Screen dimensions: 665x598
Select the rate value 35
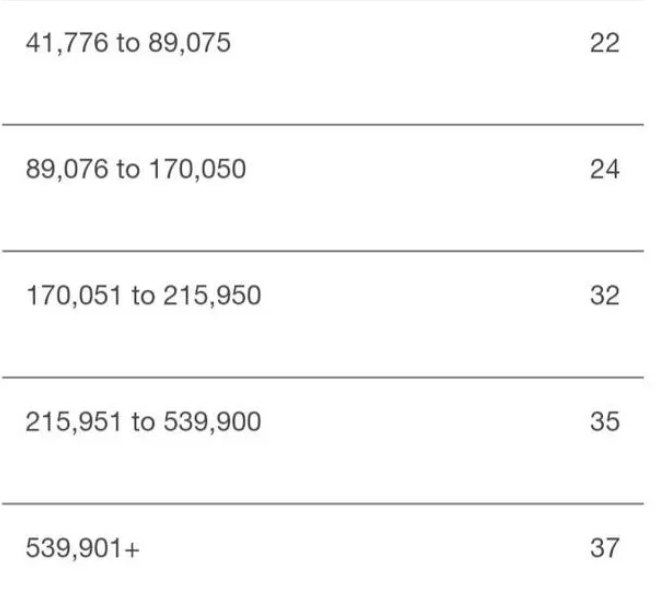pos(605,422)
